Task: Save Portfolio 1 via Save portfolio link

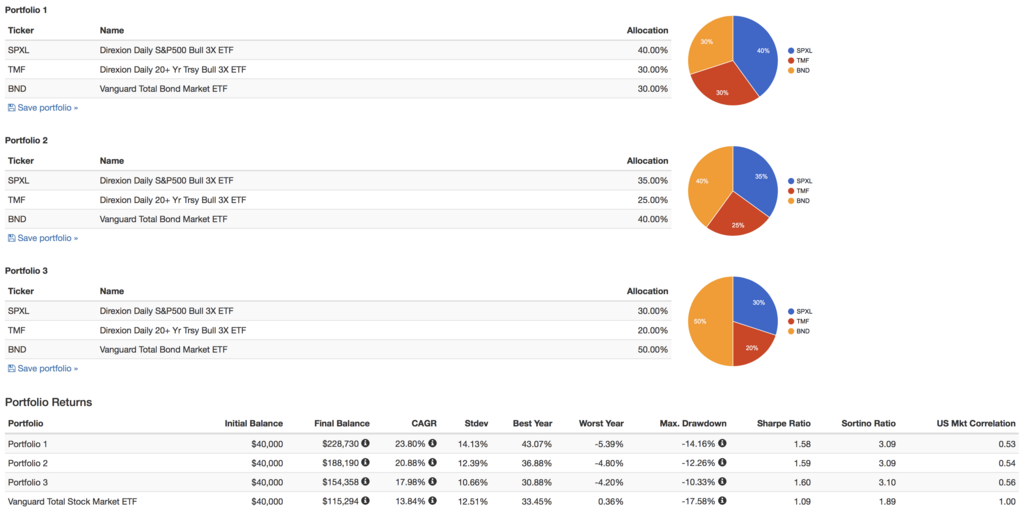Action: tap(42, 108)
